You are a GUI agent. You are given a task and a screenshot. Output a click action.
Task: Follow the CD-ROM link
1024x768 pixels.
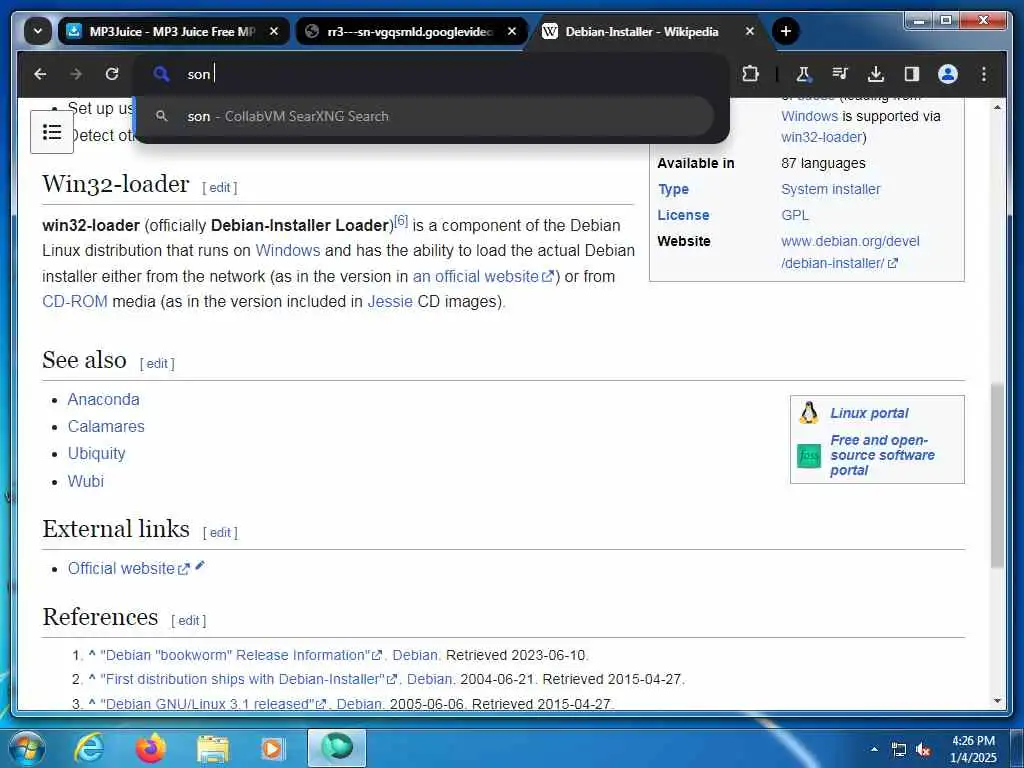(x=74, y=302)
